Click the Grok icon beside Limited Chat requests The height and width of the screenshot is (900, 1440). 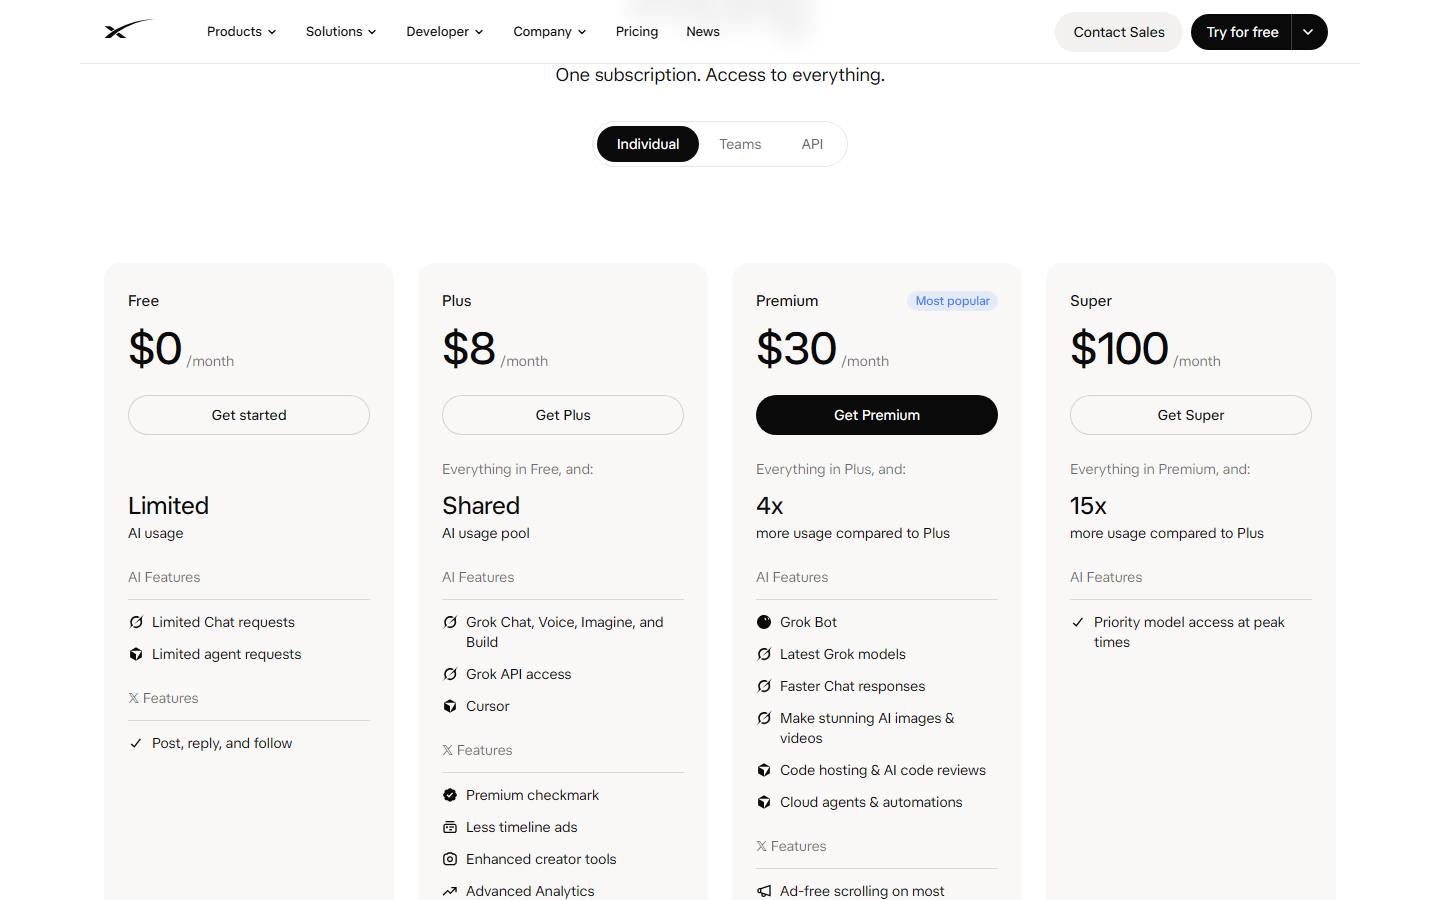[x=136, y=622]
